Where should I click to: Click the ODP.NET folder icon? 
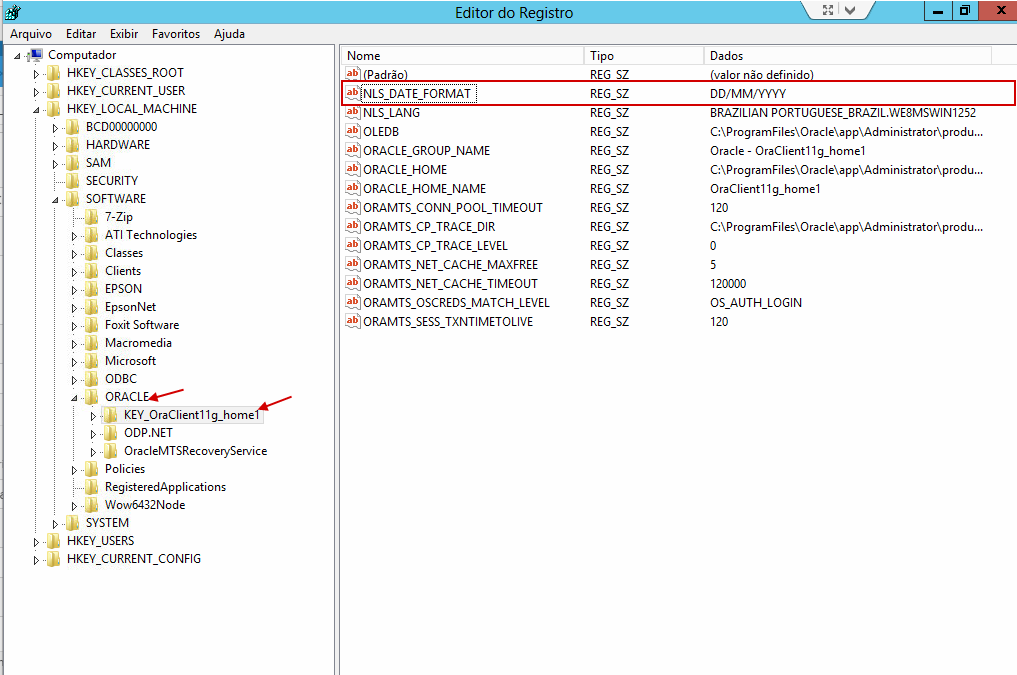pos(112,432)
